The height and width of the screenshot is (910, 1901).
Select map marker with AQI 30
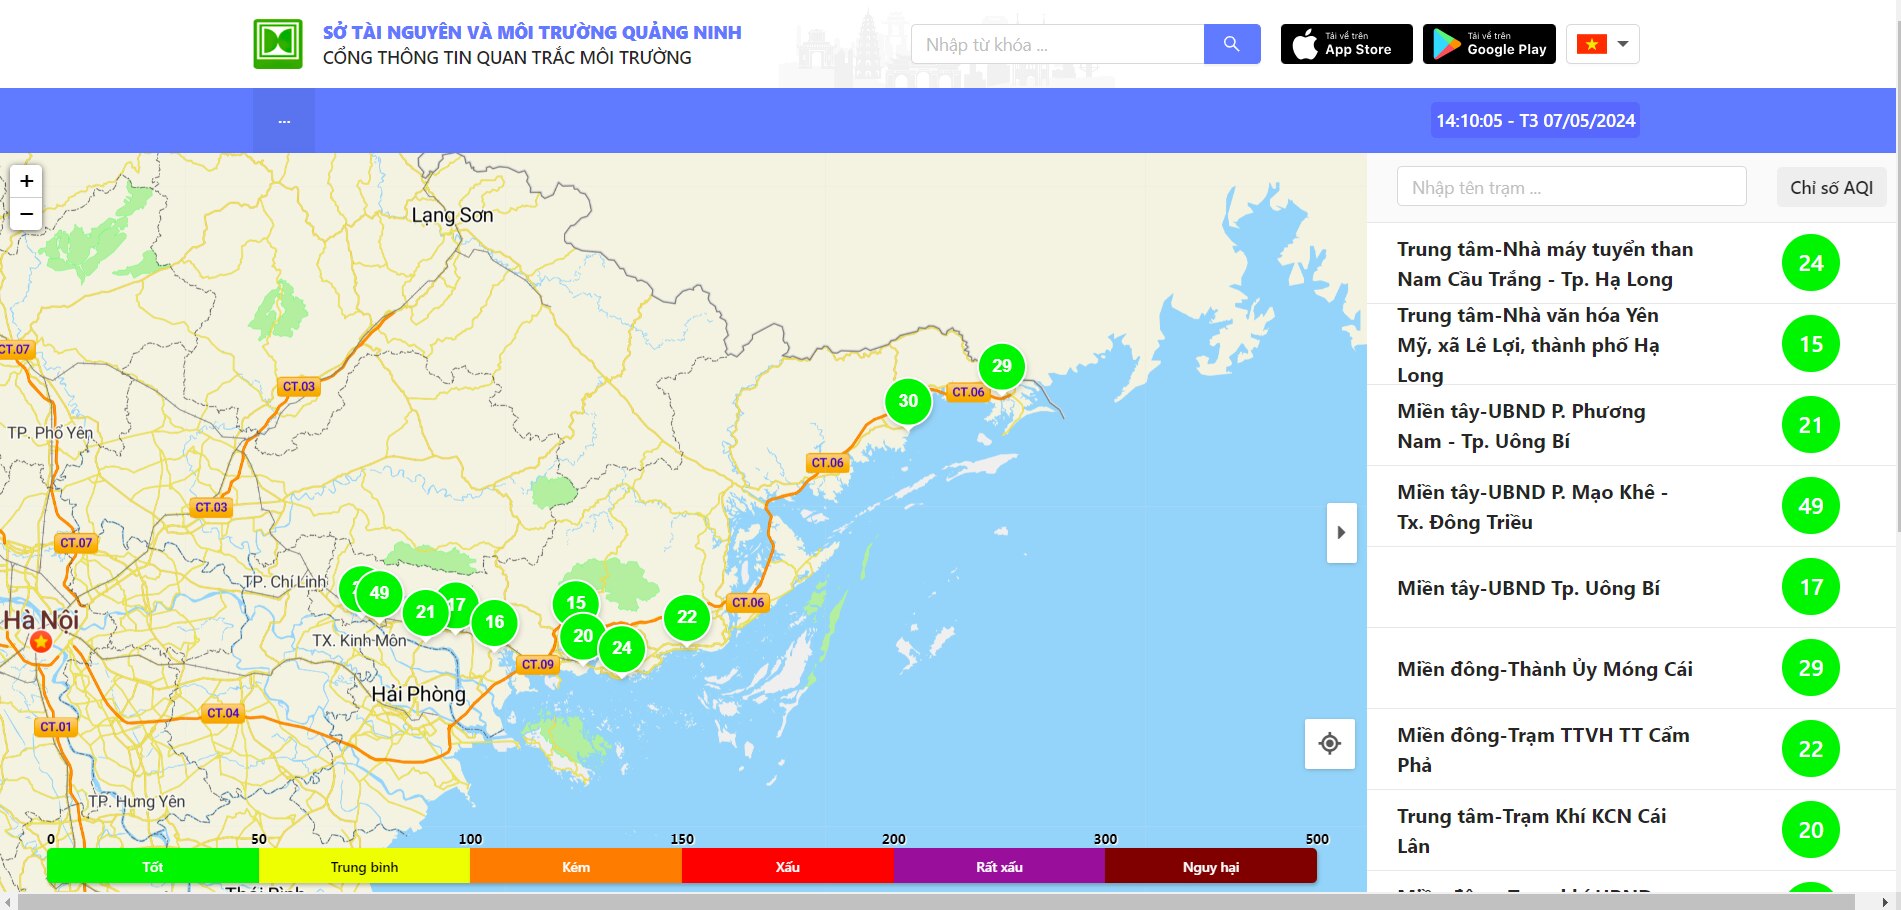point(908,401)
